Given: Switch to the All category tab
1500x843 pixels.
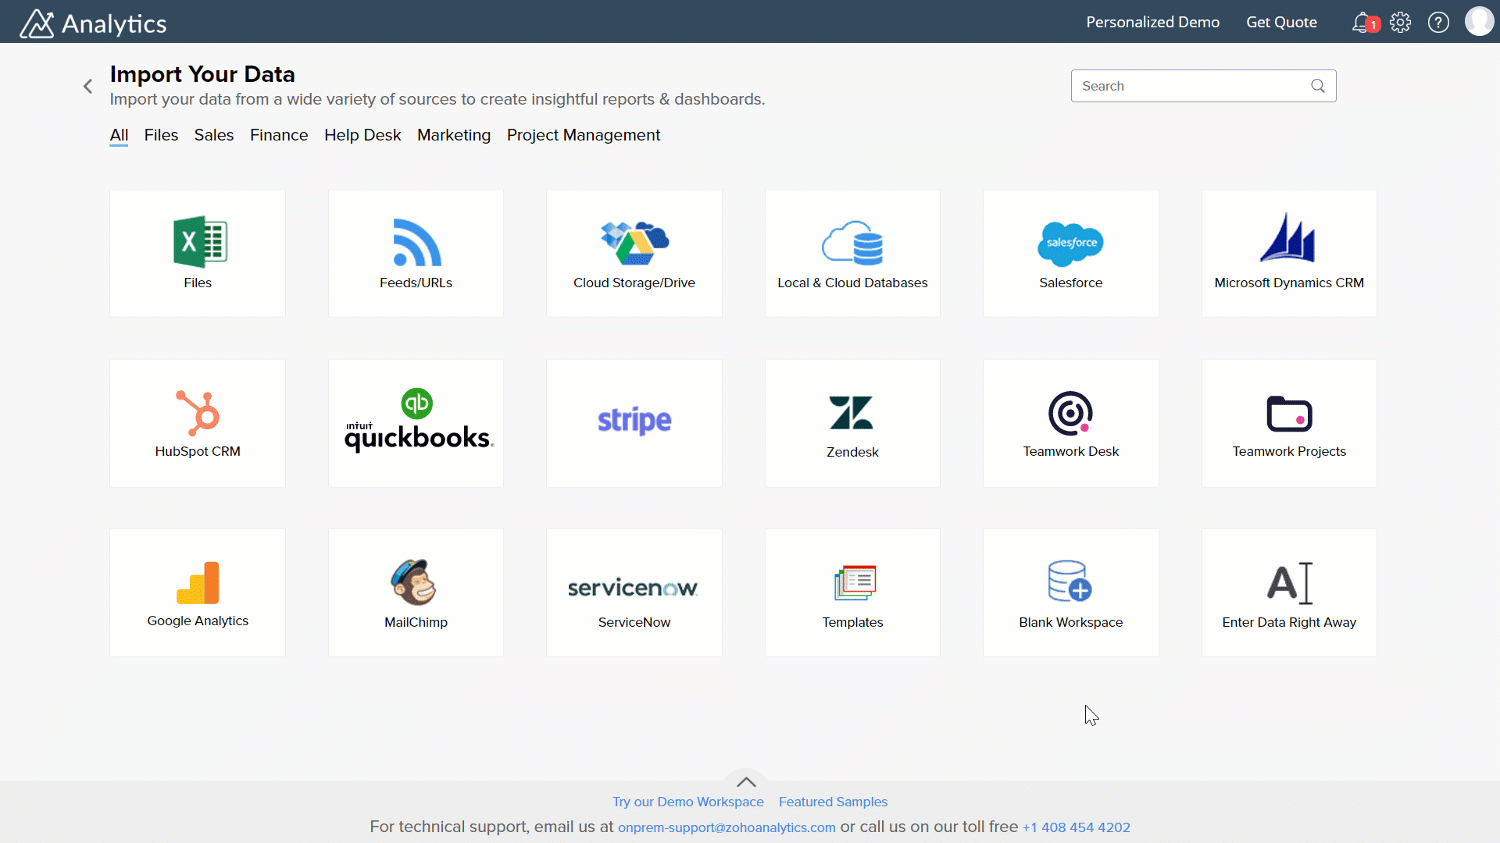Looking at the screenshot, I should click(x=119, y=135).
